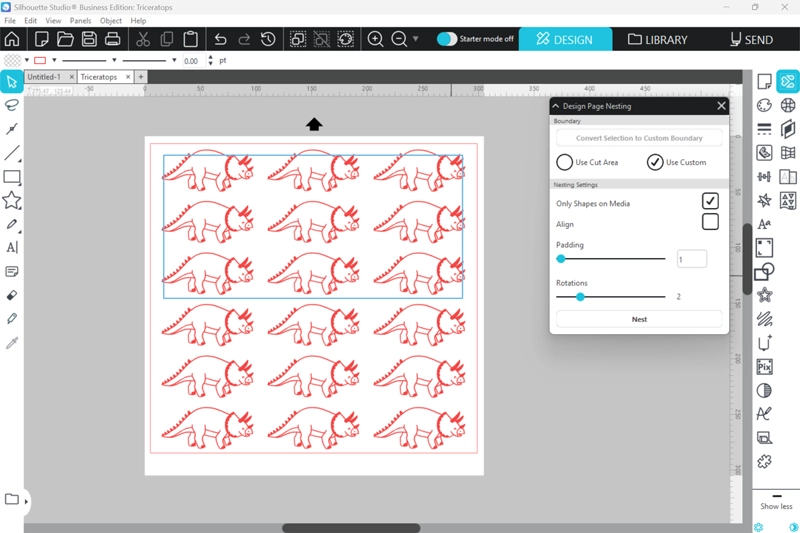800x533 pixels.
Task: Click the Zoom In magnifier icon
Action: click(375, 39)
